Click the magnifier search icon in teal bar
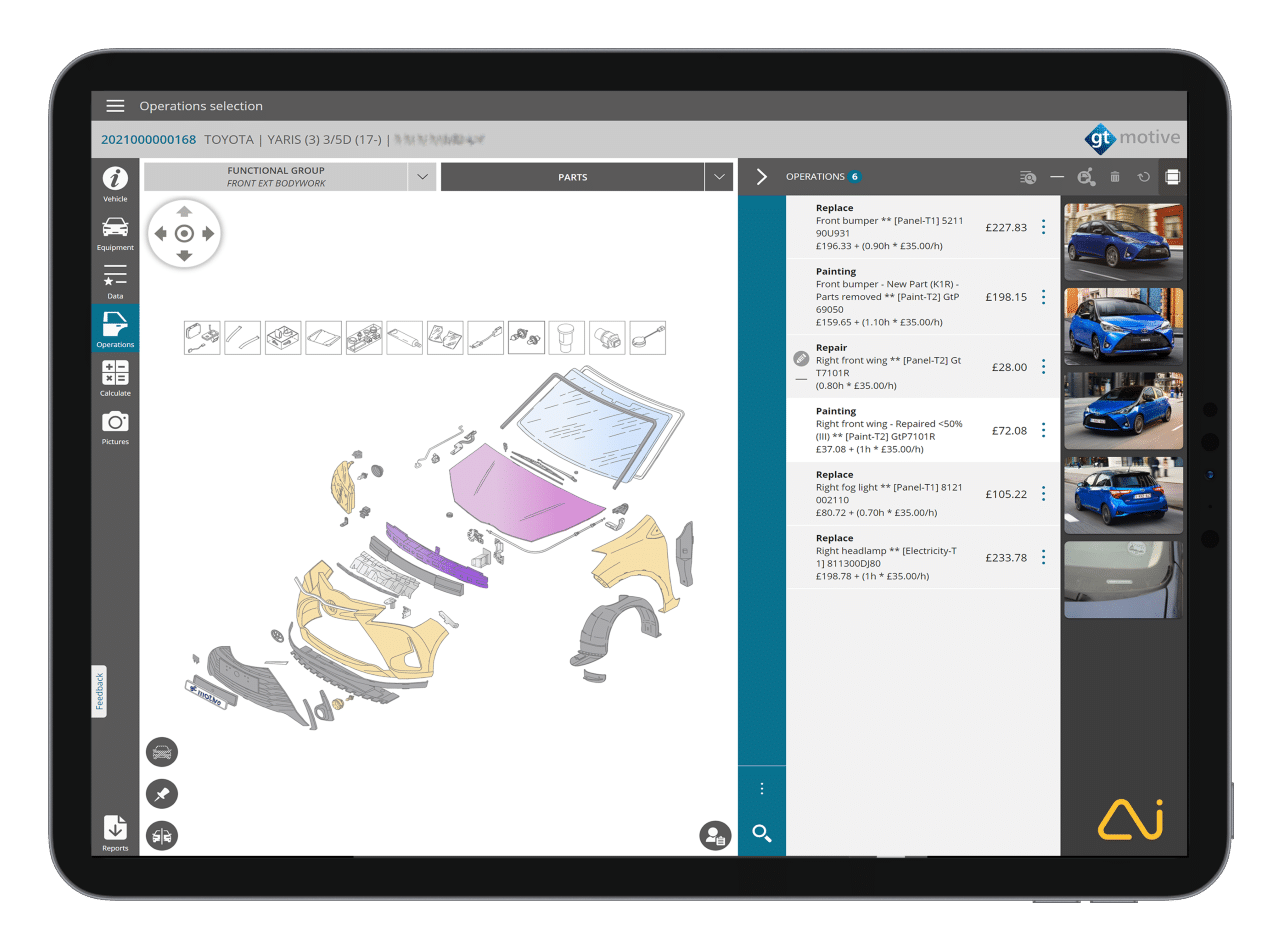 tap(762, 833)
